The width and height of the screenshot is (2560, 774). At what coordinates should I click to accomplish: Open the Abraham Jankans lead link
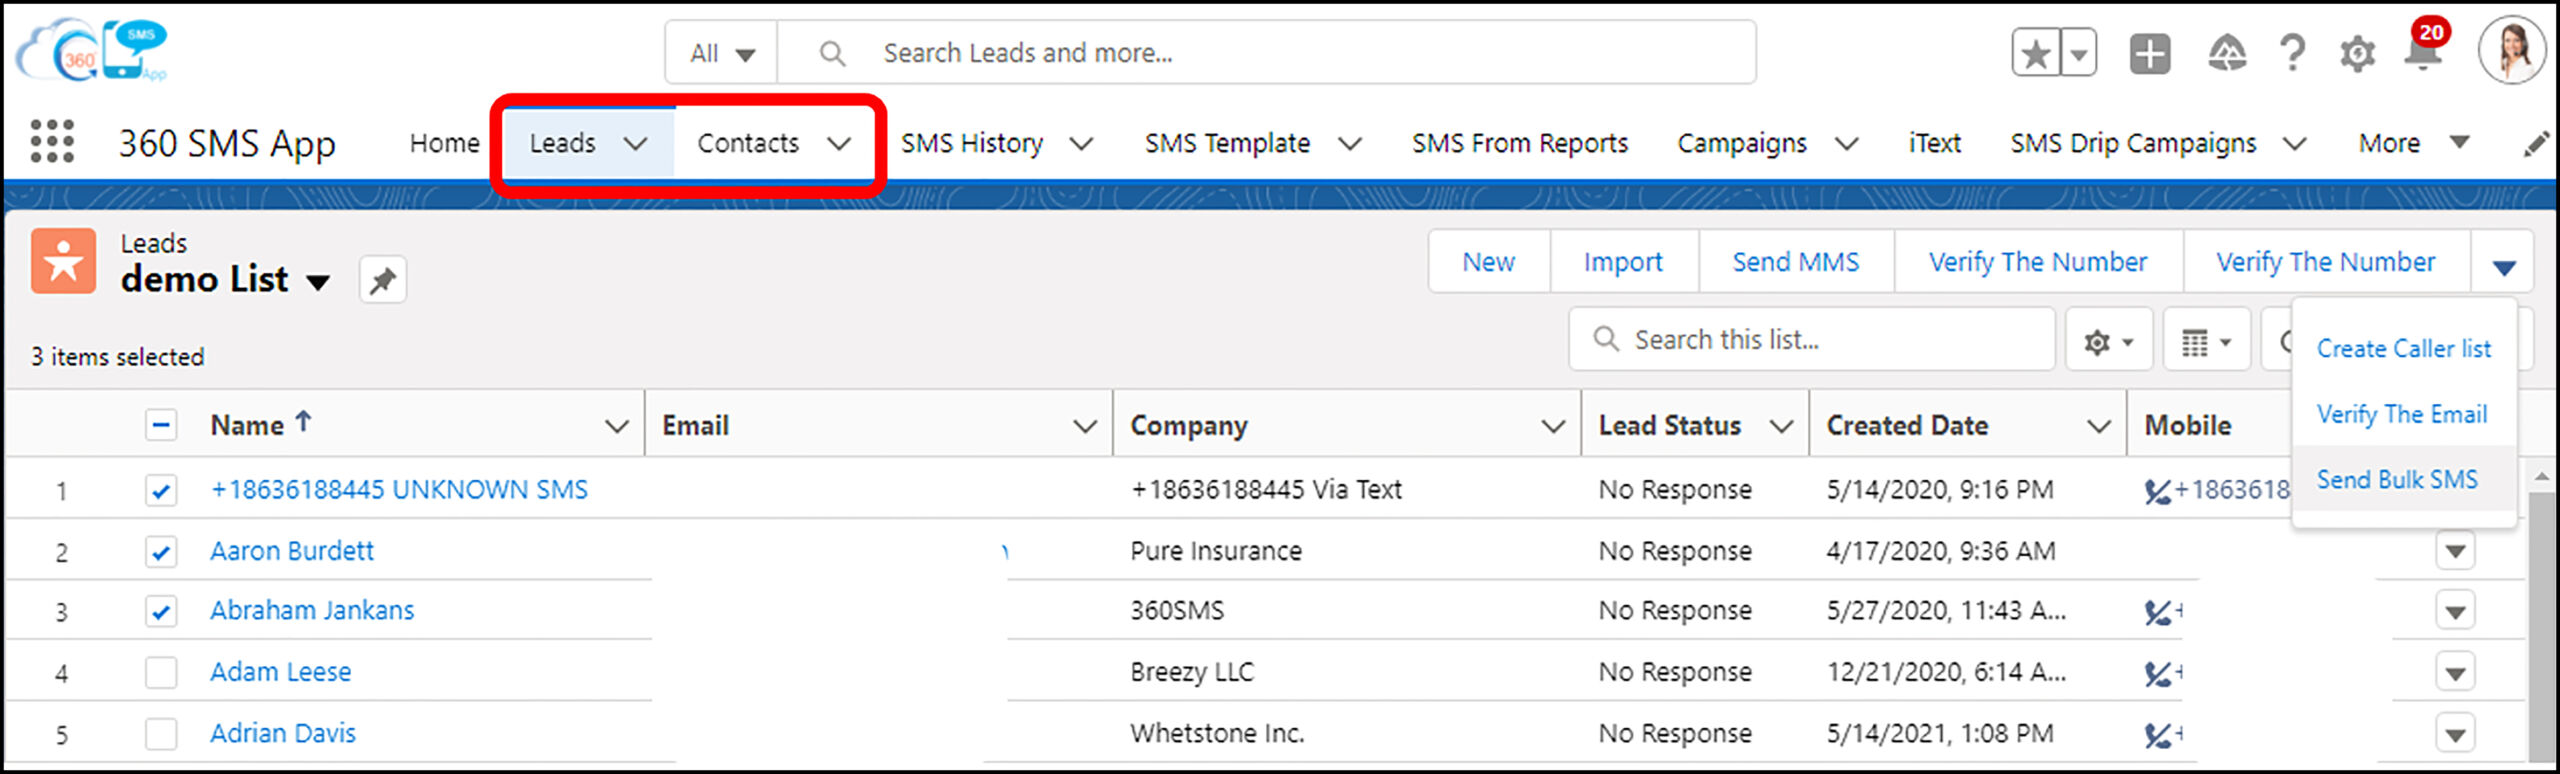click(312, 611)
